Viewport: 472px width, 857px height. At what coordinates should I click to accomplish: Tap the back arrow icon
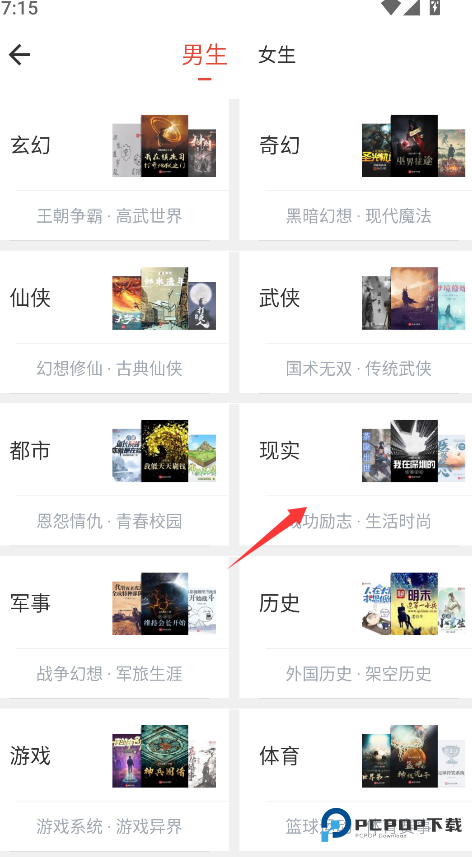point(19,55)
